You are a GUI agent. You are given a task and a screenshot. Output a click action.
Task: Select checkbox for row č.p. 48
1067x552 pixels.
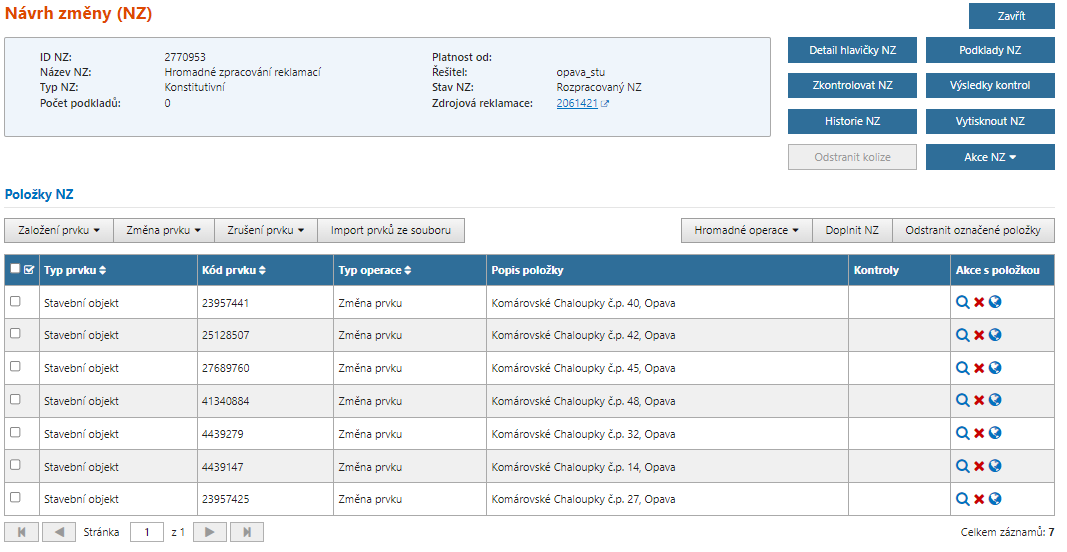pos(15,400)
